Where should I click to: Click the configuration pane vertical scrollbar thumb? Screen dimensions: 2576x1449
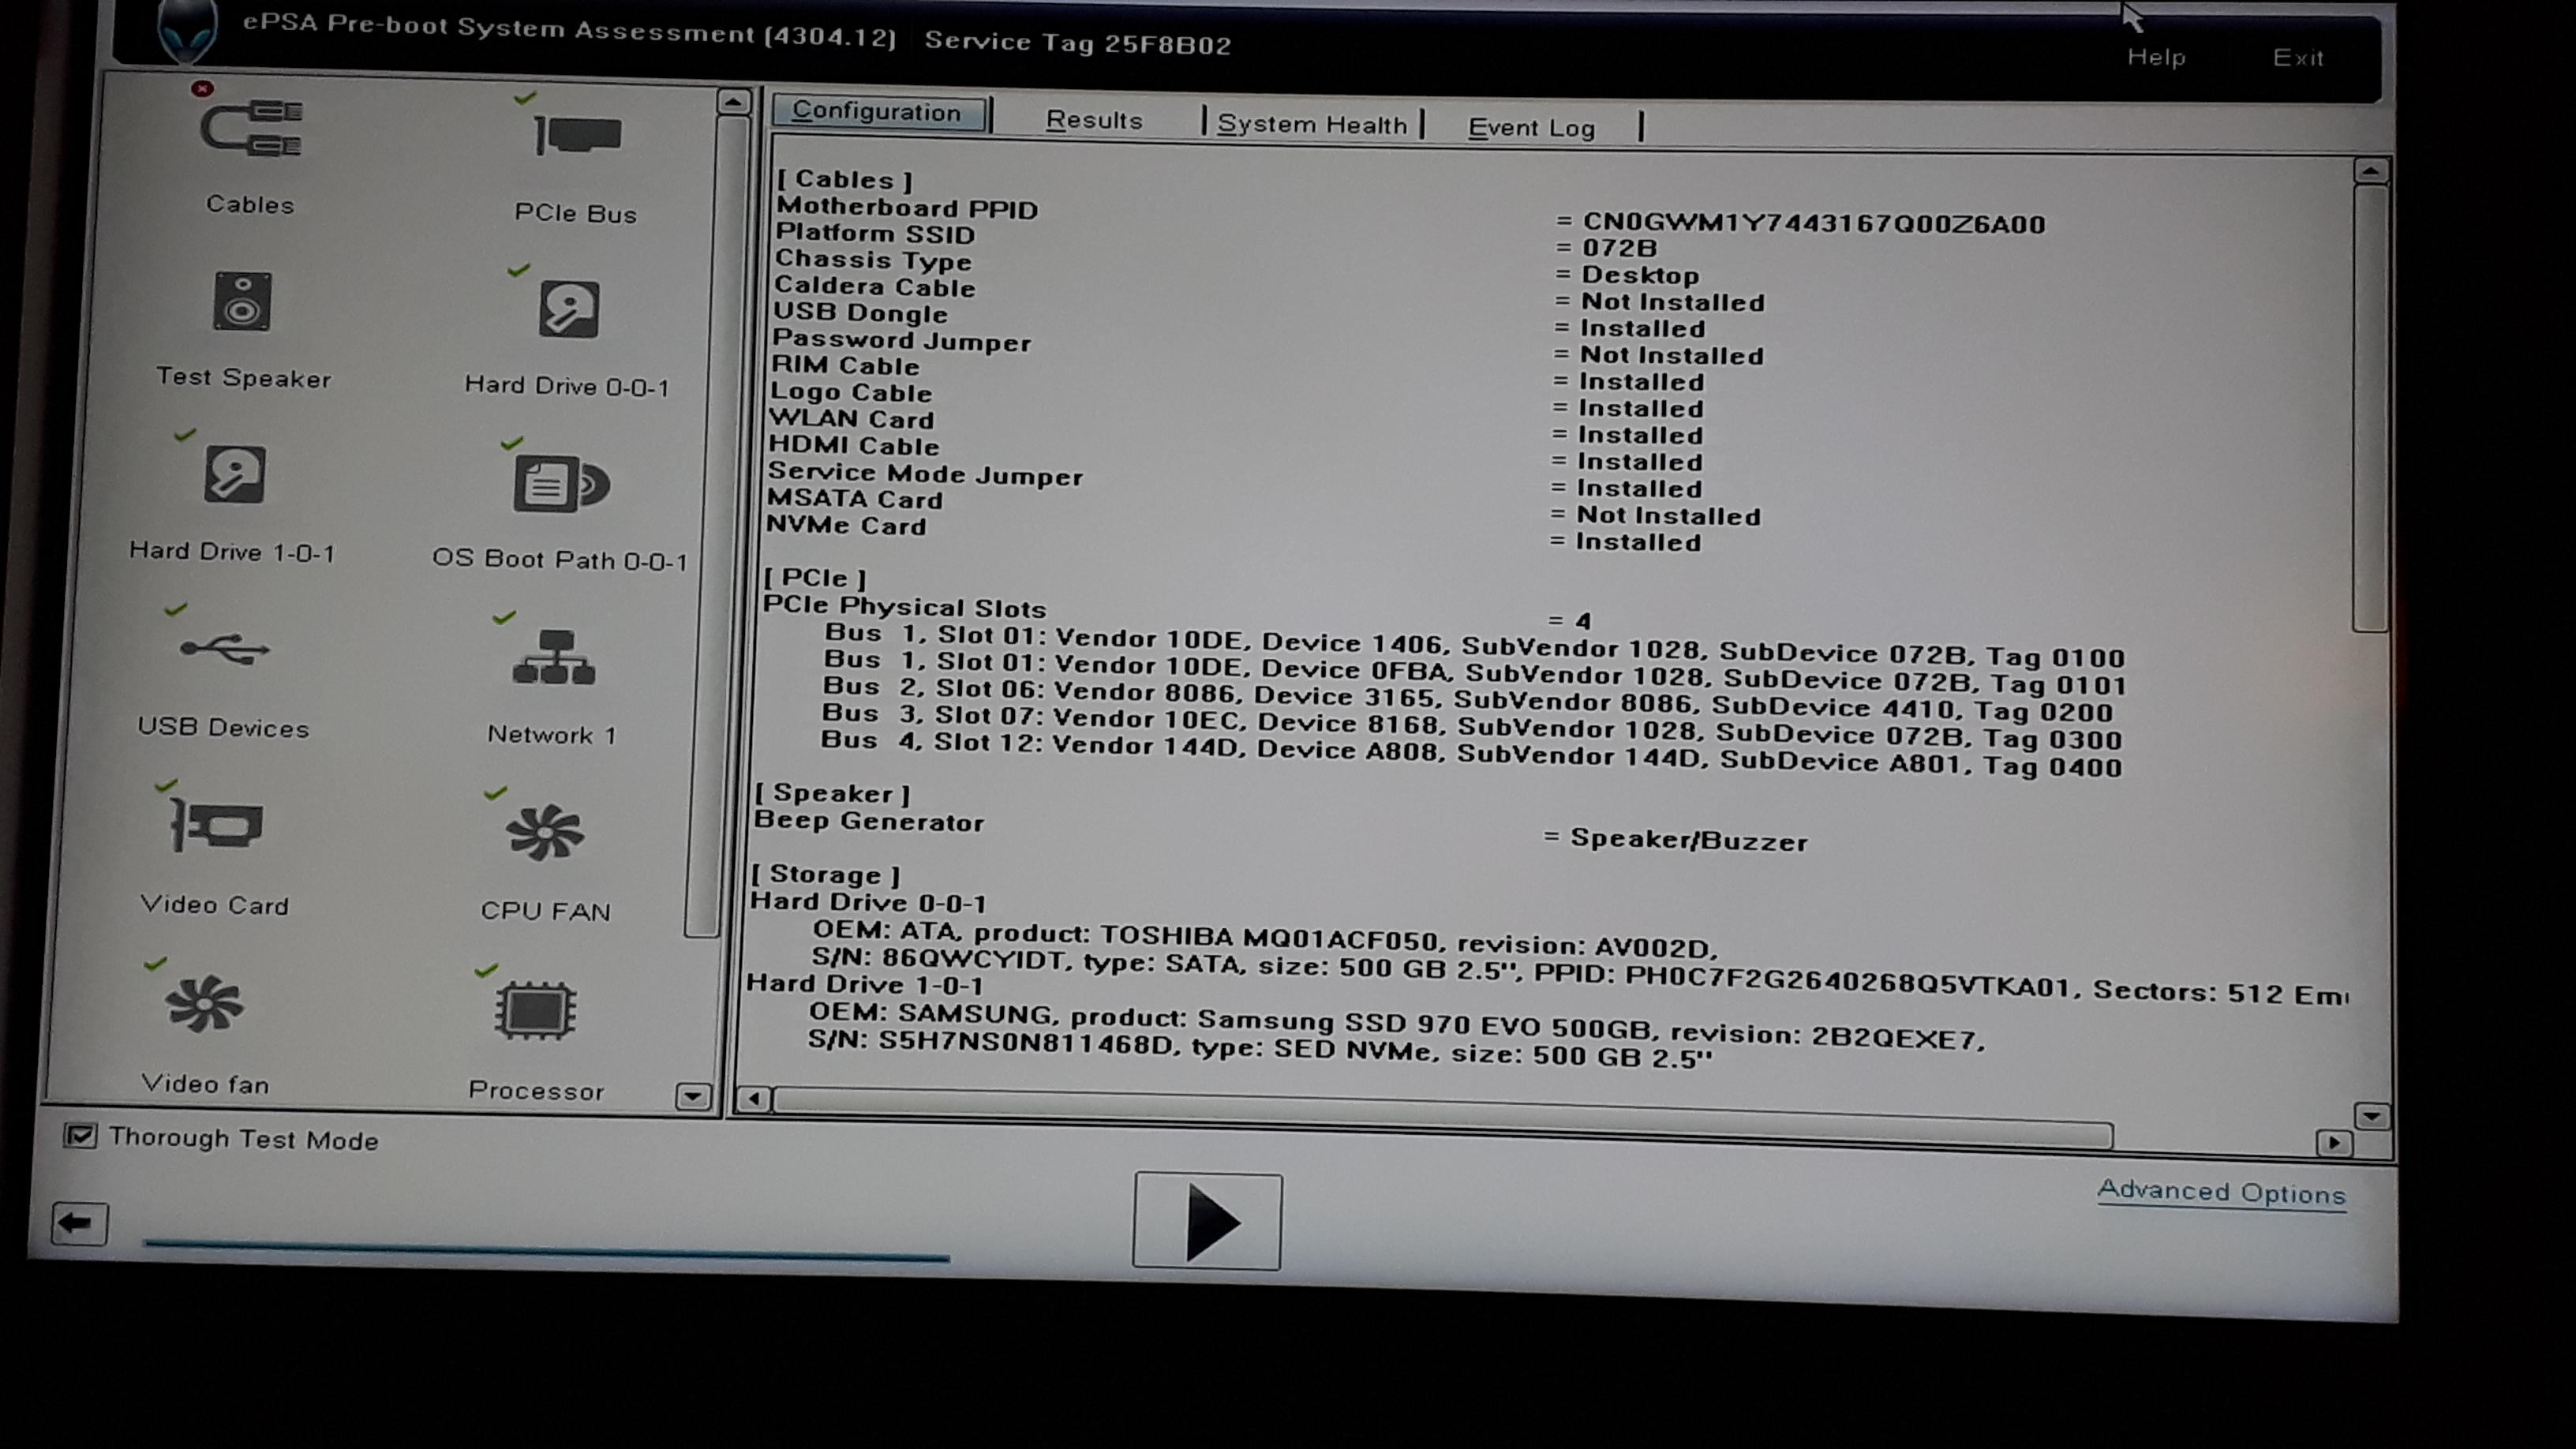click(2371, 409)
